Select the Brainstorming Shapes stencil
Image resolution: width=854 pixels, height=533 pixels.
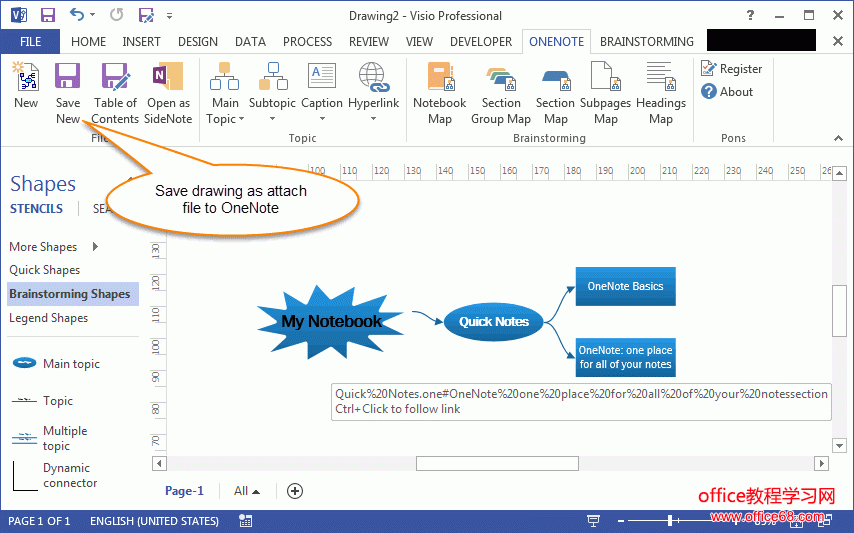click(x=70, y=294)
